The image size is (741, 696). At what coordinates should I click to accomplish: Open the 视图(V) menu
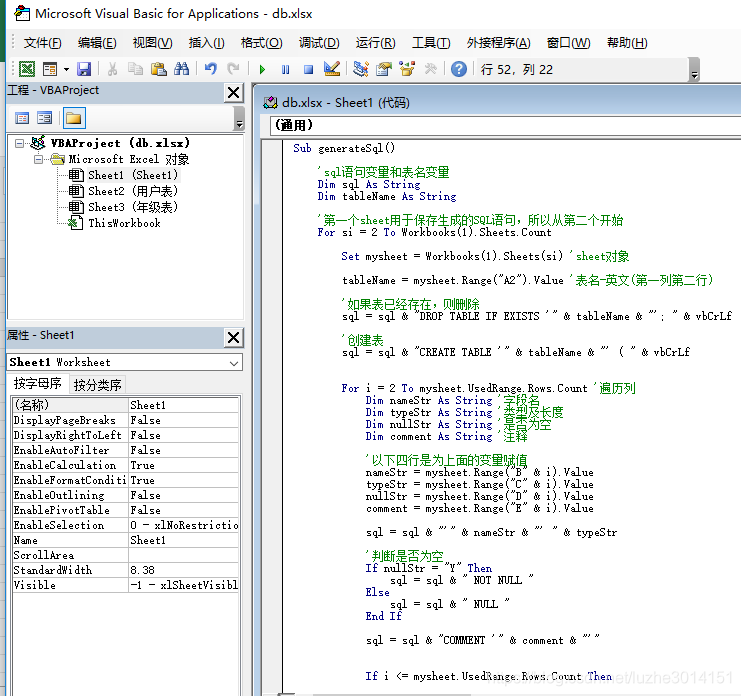(152, 43)
